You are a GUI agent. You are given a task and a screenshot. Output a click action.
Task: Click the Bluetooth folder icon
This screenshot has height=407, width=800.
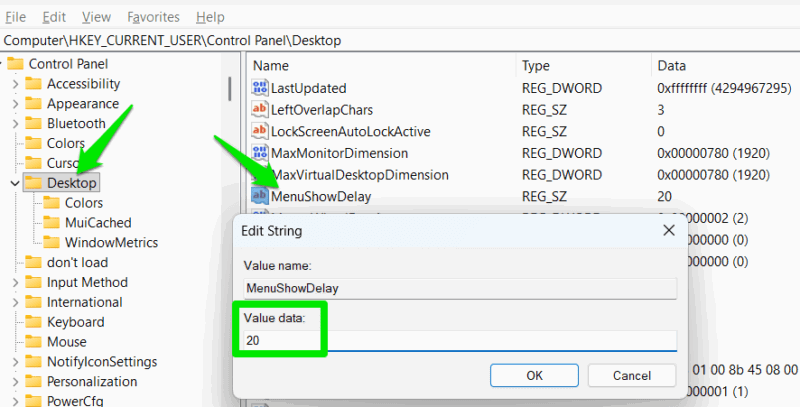pos(33,123)
